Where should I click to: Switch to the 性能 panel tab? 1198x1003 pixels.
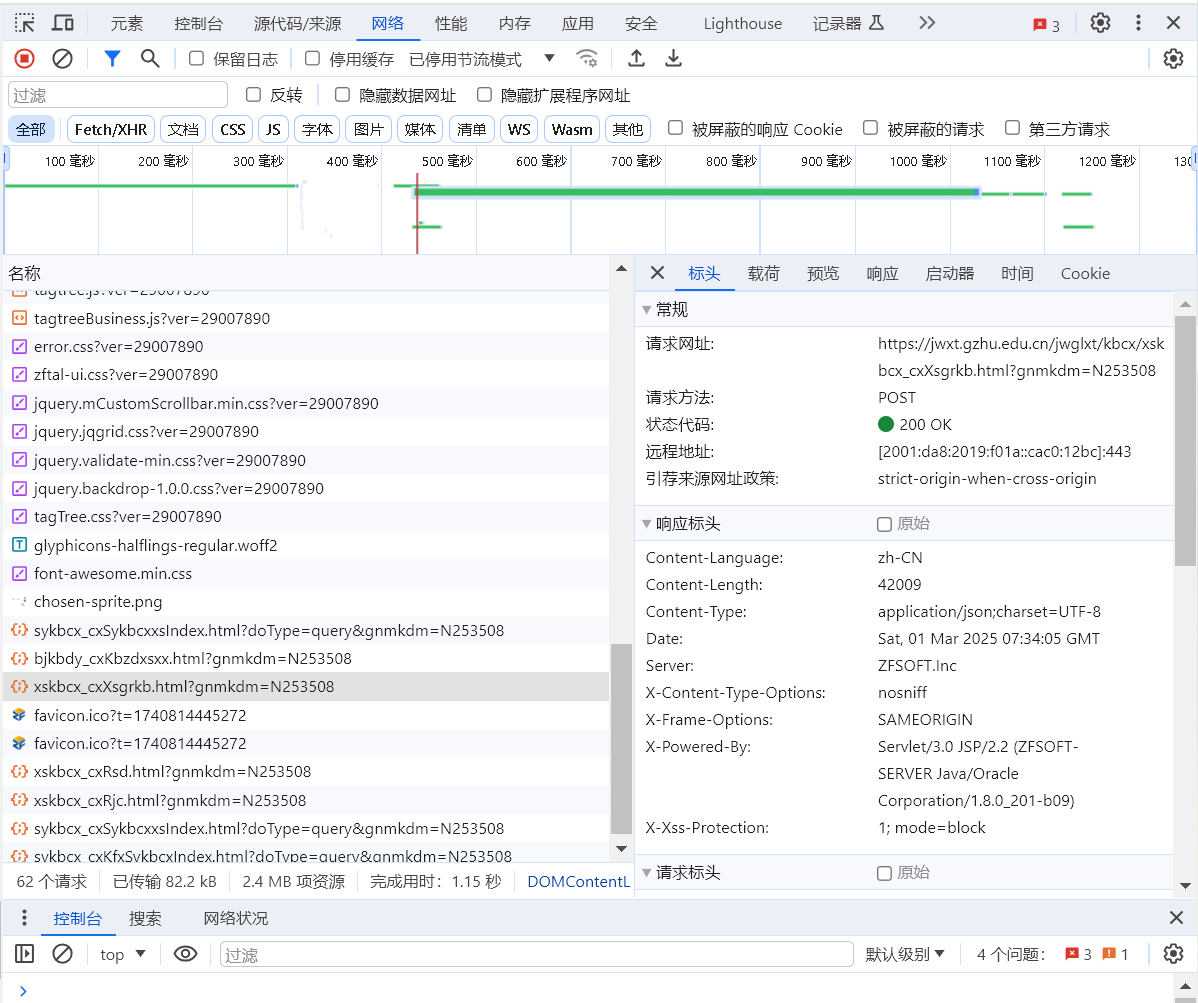coord(450,23)
